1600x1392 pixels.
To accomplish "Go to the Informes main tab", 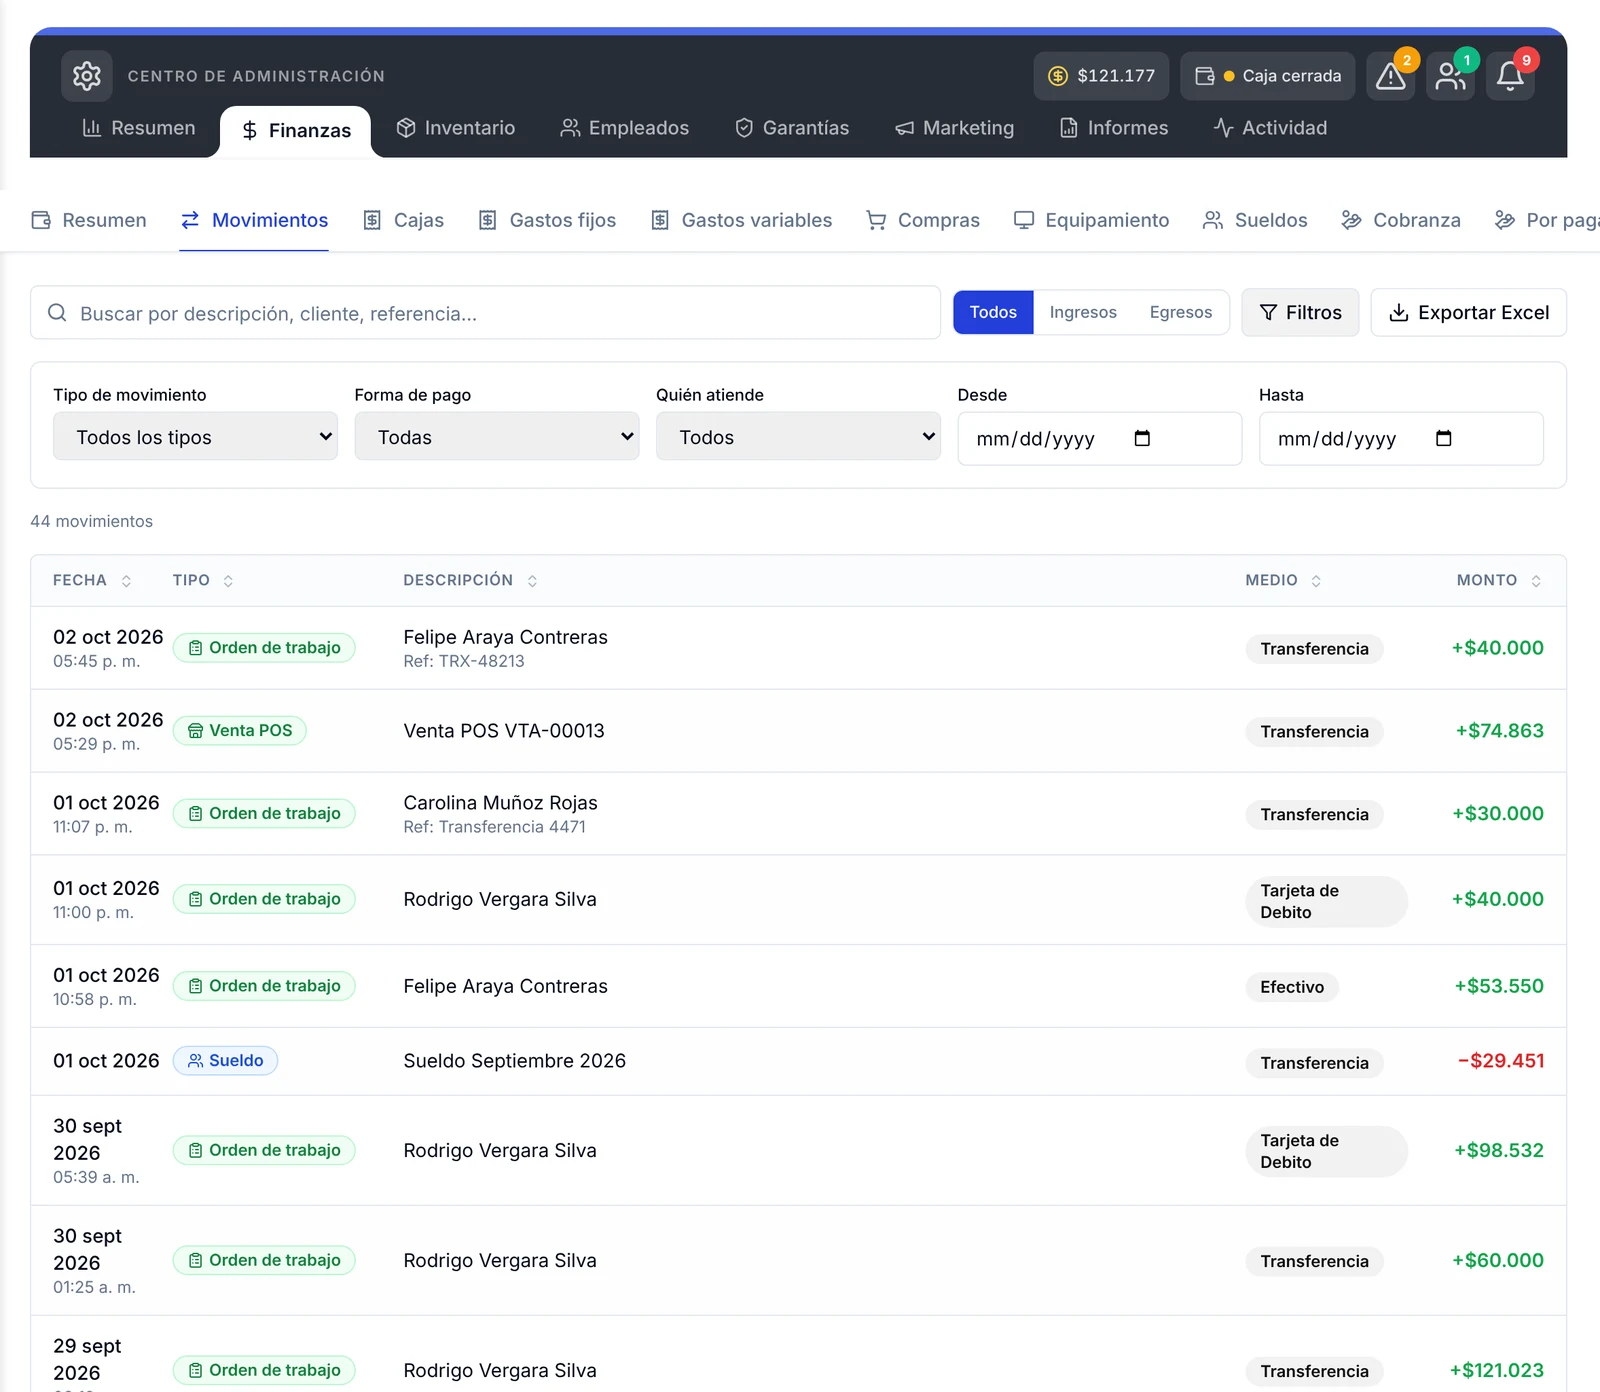I will pyautogui.click(x=1114, y=128).
